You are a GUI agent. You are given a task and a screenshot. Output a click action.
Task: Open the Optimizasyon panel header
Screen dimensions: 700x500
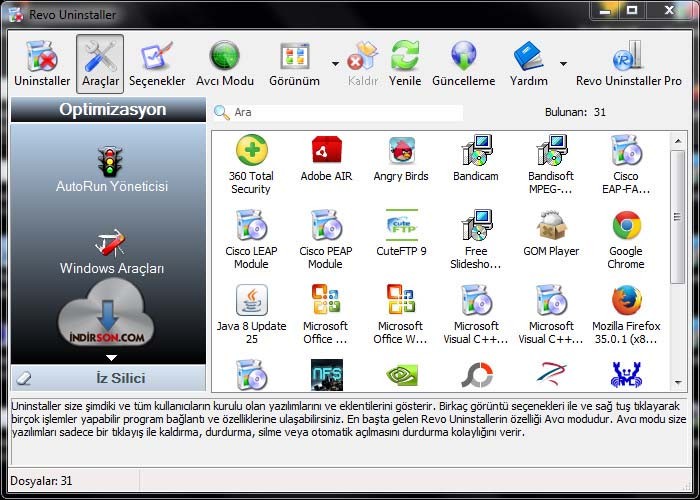coord(108,110)
